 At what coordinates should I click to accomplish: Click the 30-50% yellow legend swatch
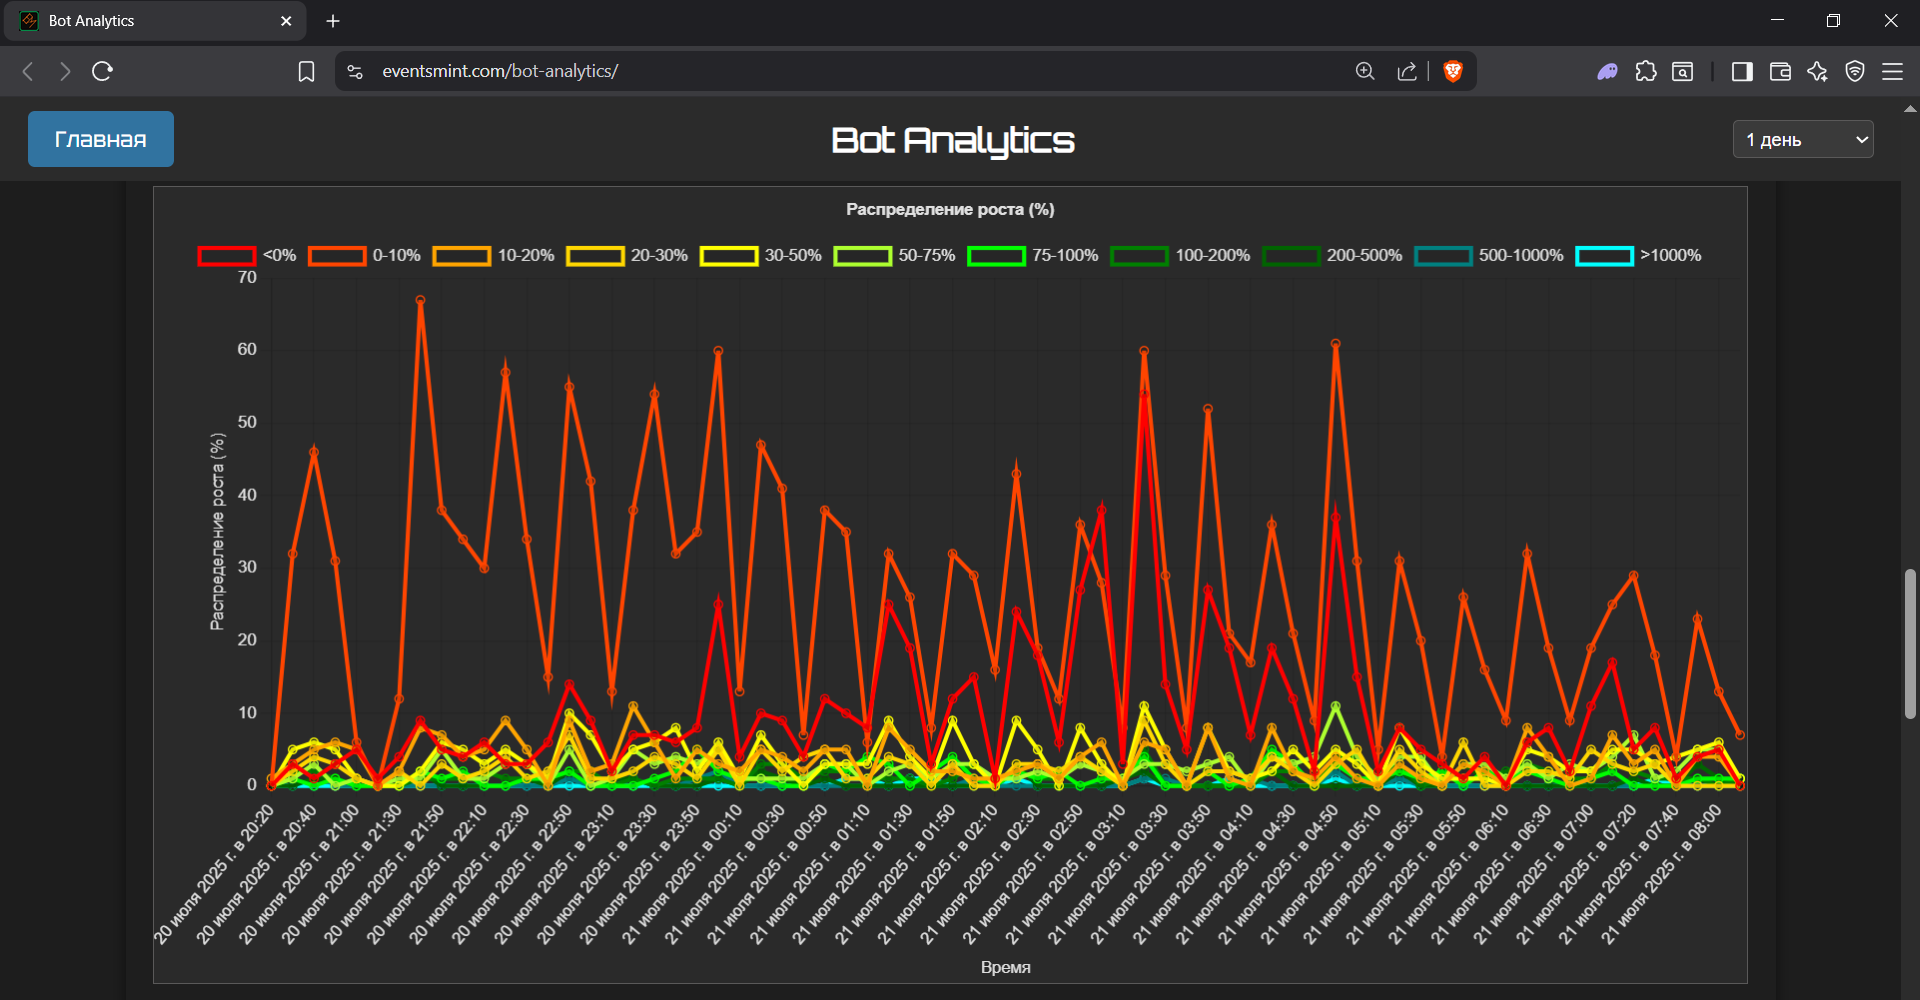click(x=728, y=256)
